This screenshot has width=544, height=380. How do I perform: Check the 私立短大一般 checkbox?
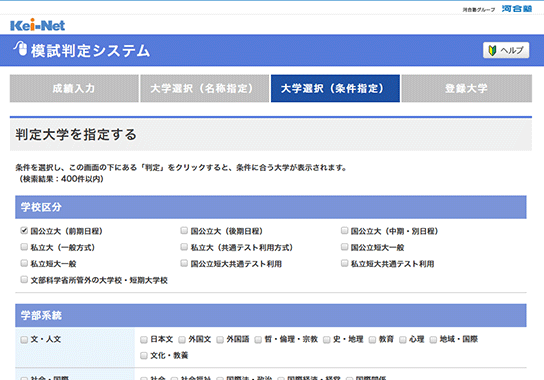[x=24, y=263]
